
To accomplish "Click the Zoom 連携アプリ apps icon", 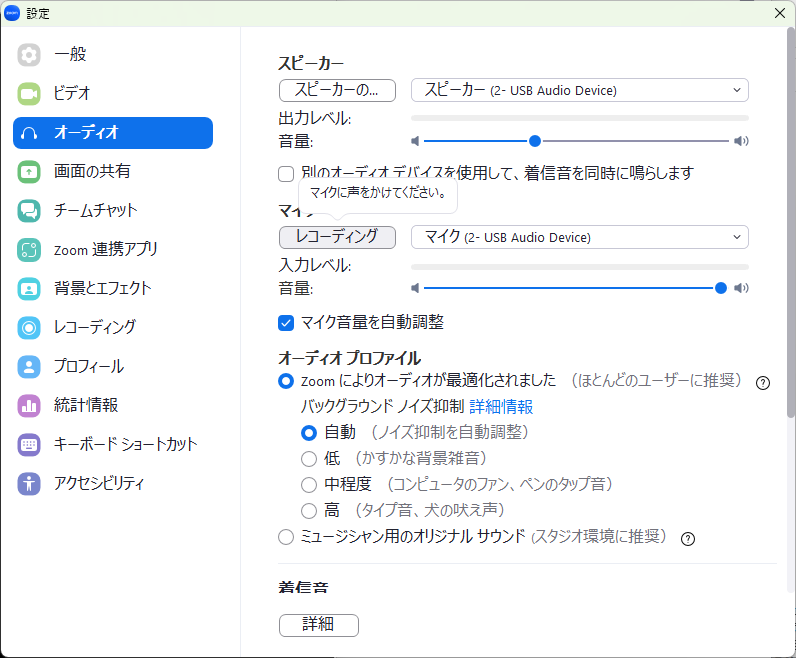I will click(x=29, y=250).
